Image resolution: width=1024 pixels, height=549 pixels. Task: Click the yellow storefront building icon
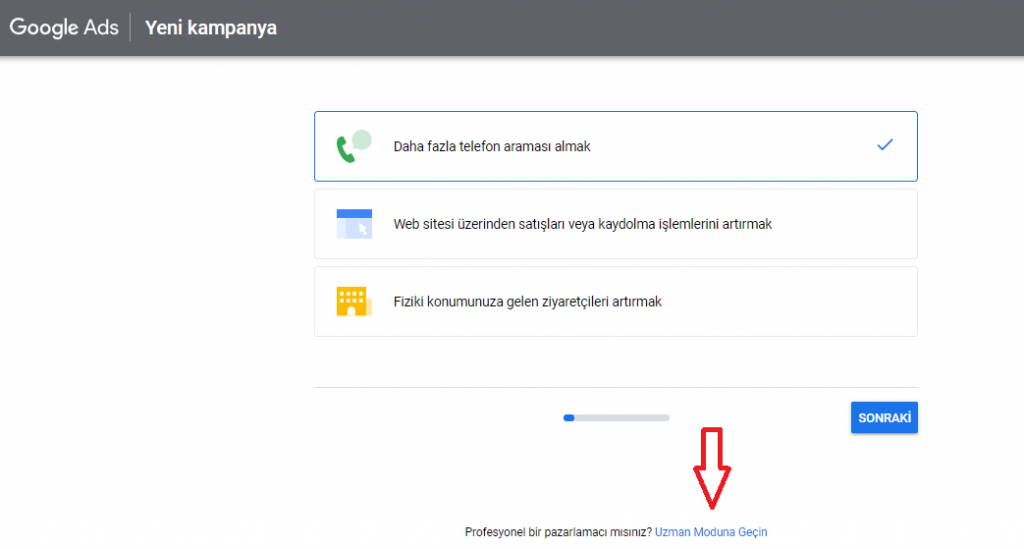(x=354, y=302)
